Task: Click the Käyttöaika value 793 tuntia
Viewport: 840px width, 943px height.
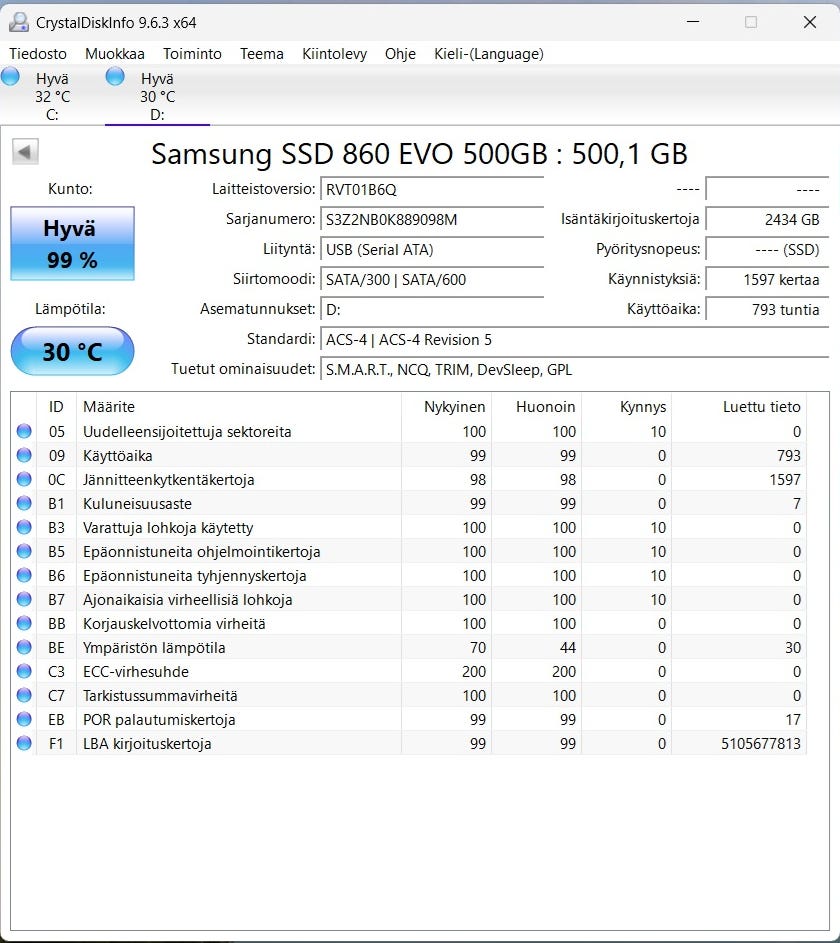Action: [767, 310]
